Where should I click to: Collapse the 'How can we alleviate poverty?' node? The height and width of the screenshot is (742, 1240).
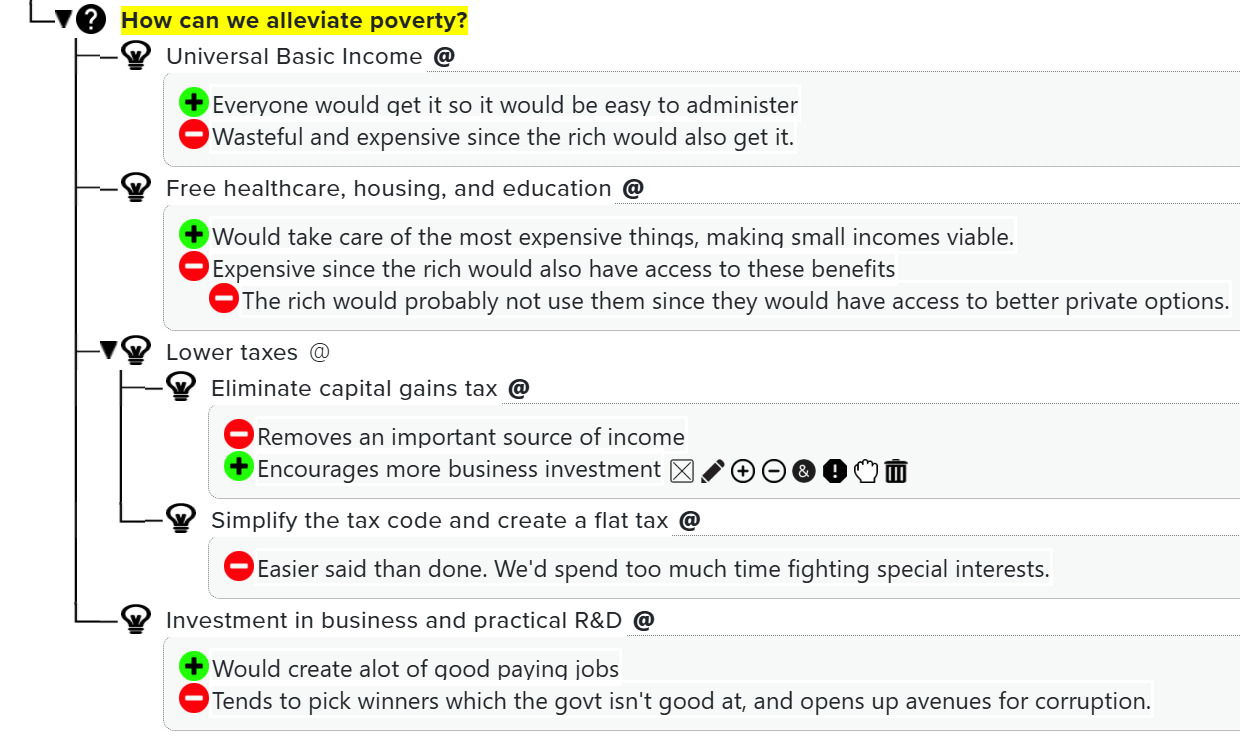pos(64,19)
